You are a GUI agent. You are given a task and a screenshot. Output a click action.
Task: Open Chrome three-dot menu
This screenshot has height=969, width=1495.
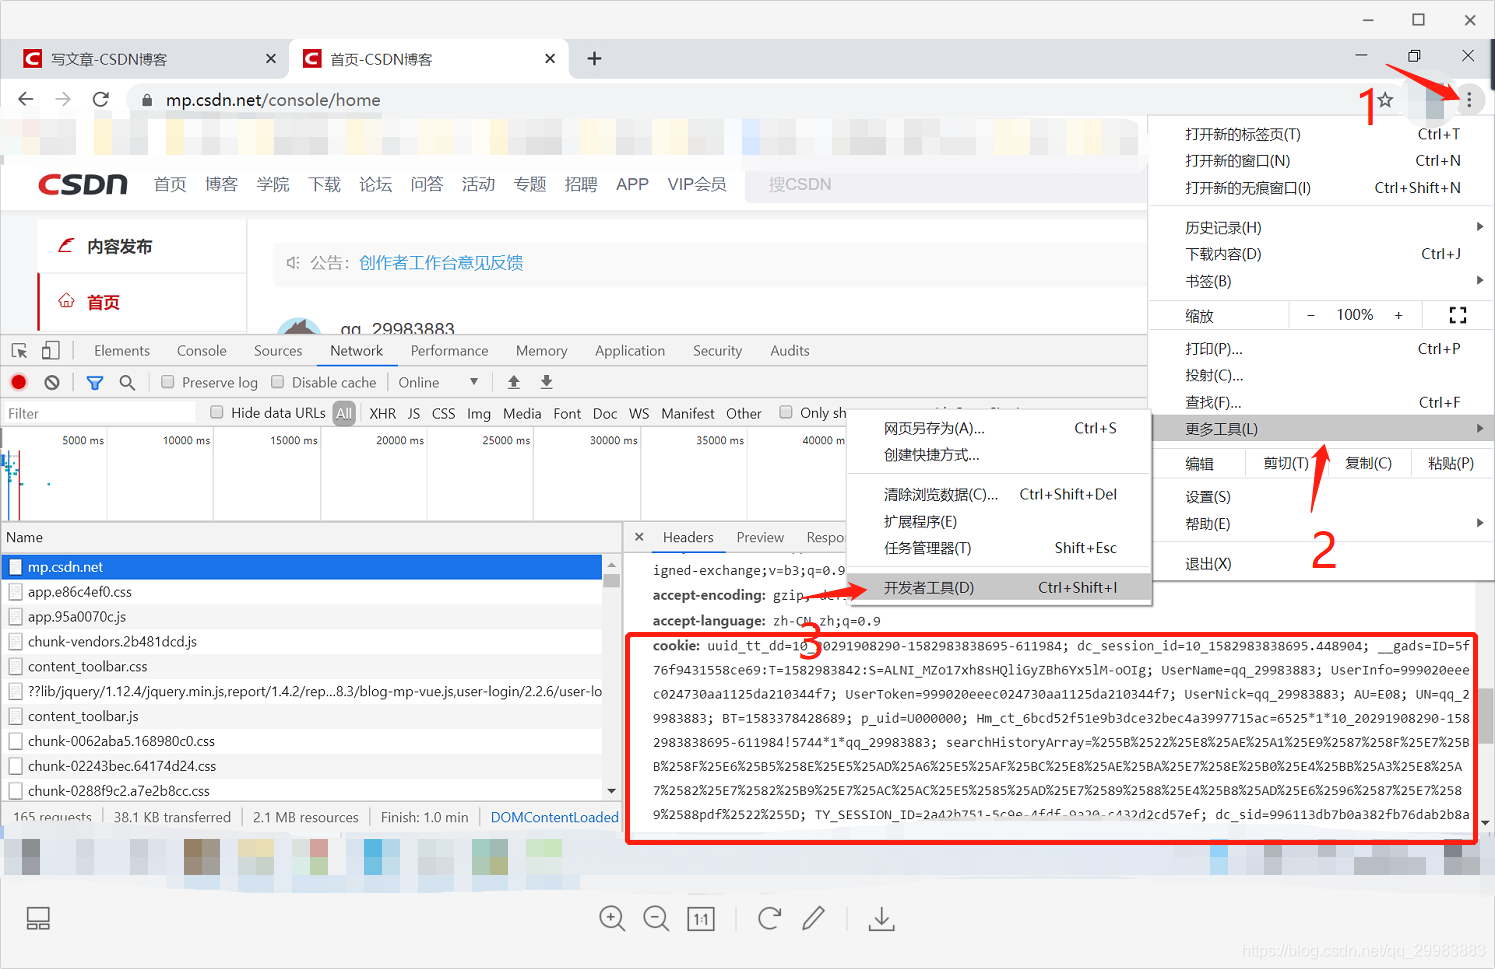pyautogui.click(x=1469, y=100)
